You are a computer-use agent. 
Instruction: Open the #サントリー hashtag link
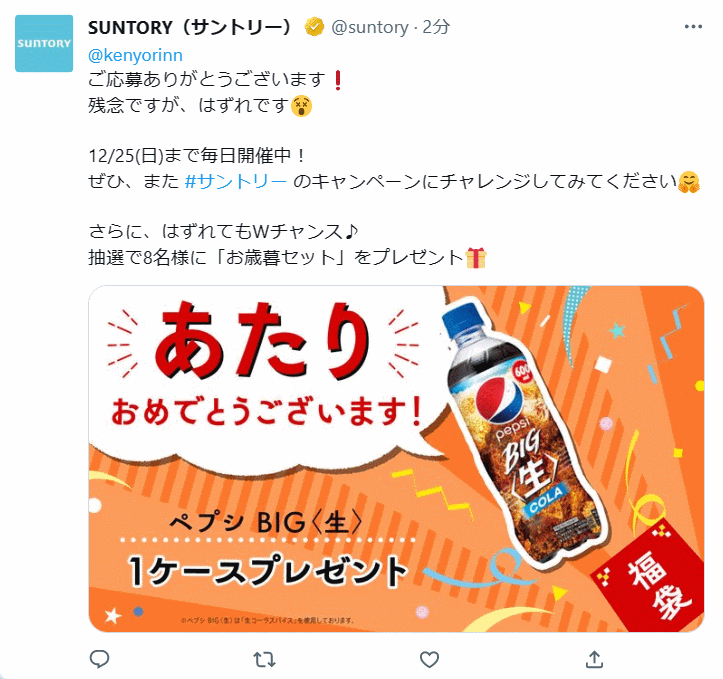(x=236, y=181)
